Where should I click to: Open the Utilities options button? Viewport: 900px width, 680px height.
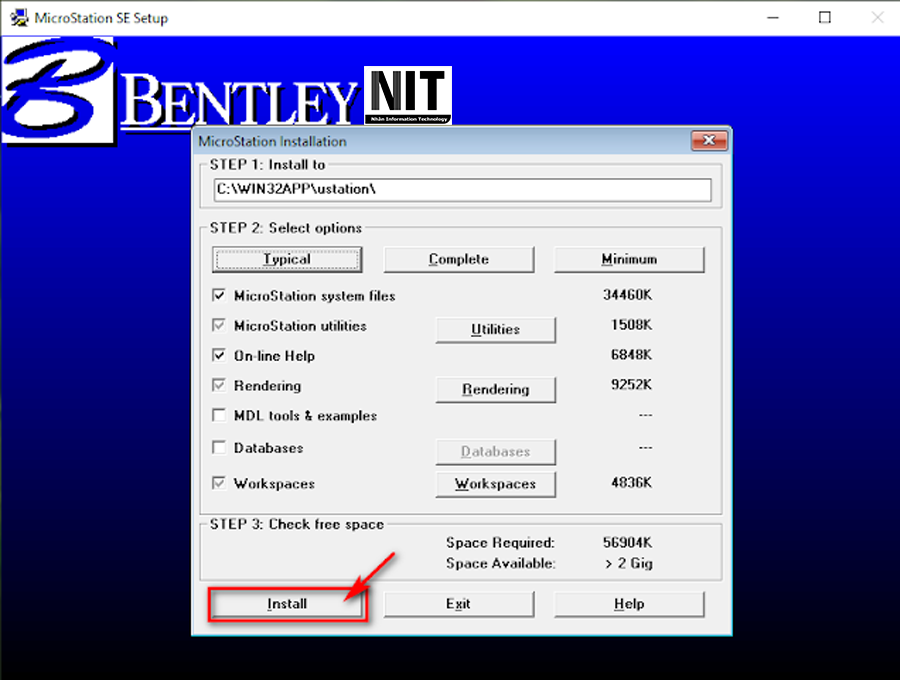click(x=496, y=329)
